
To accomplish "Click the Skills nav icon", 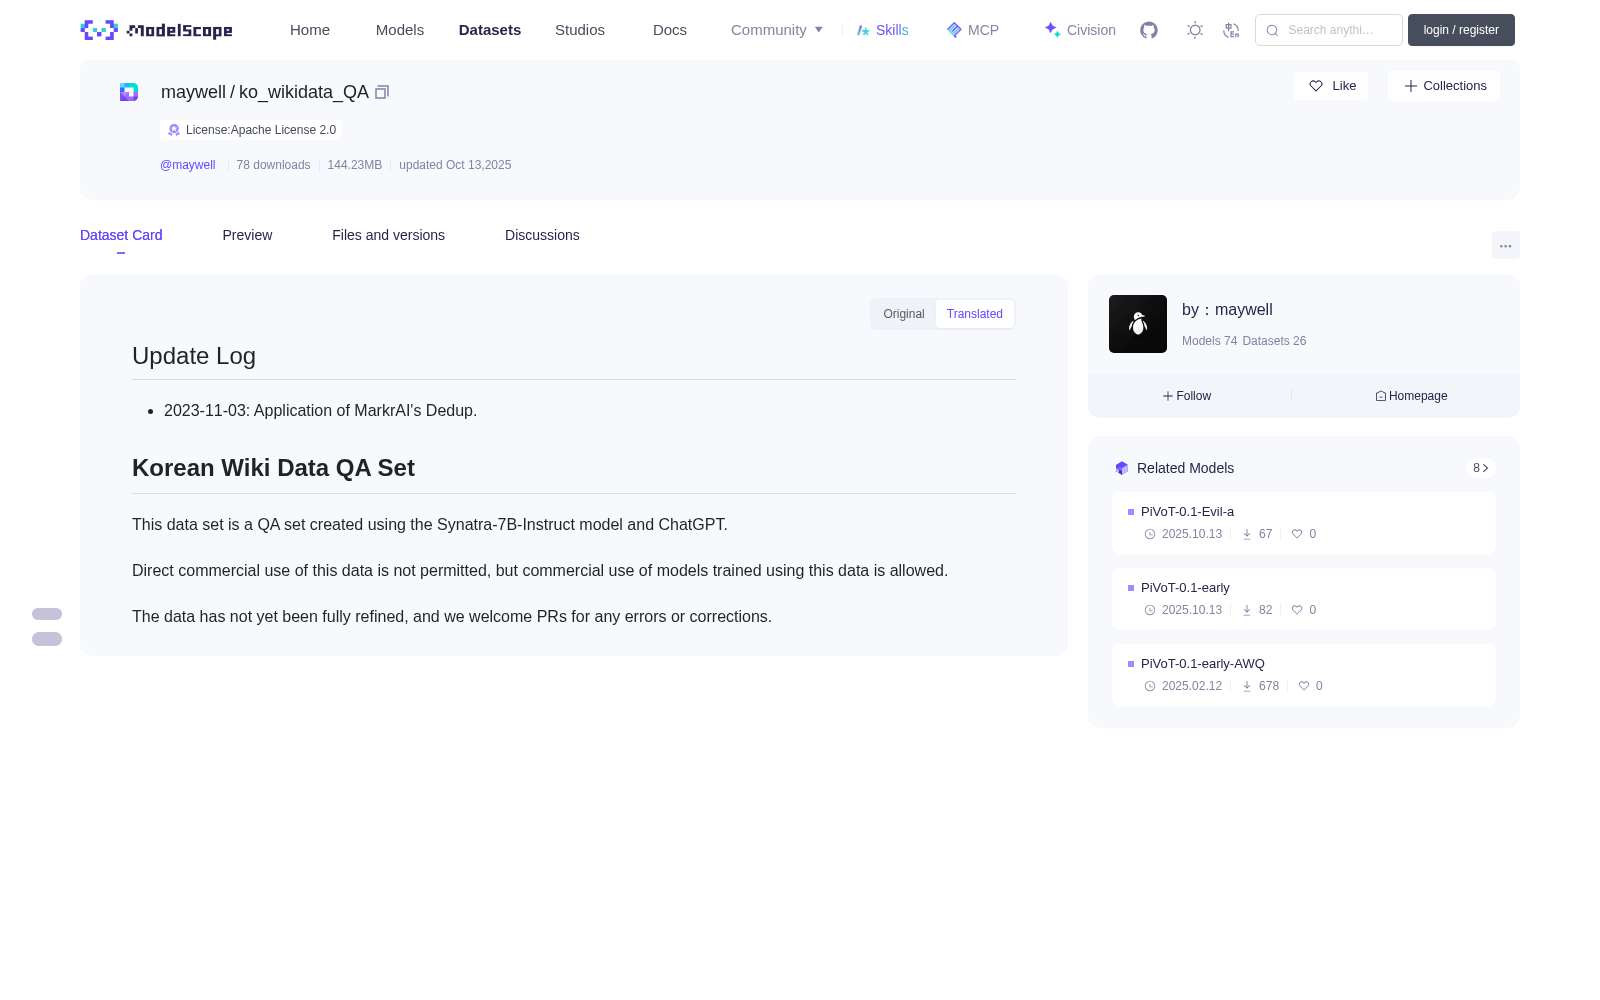I will [x=863, y=30].
